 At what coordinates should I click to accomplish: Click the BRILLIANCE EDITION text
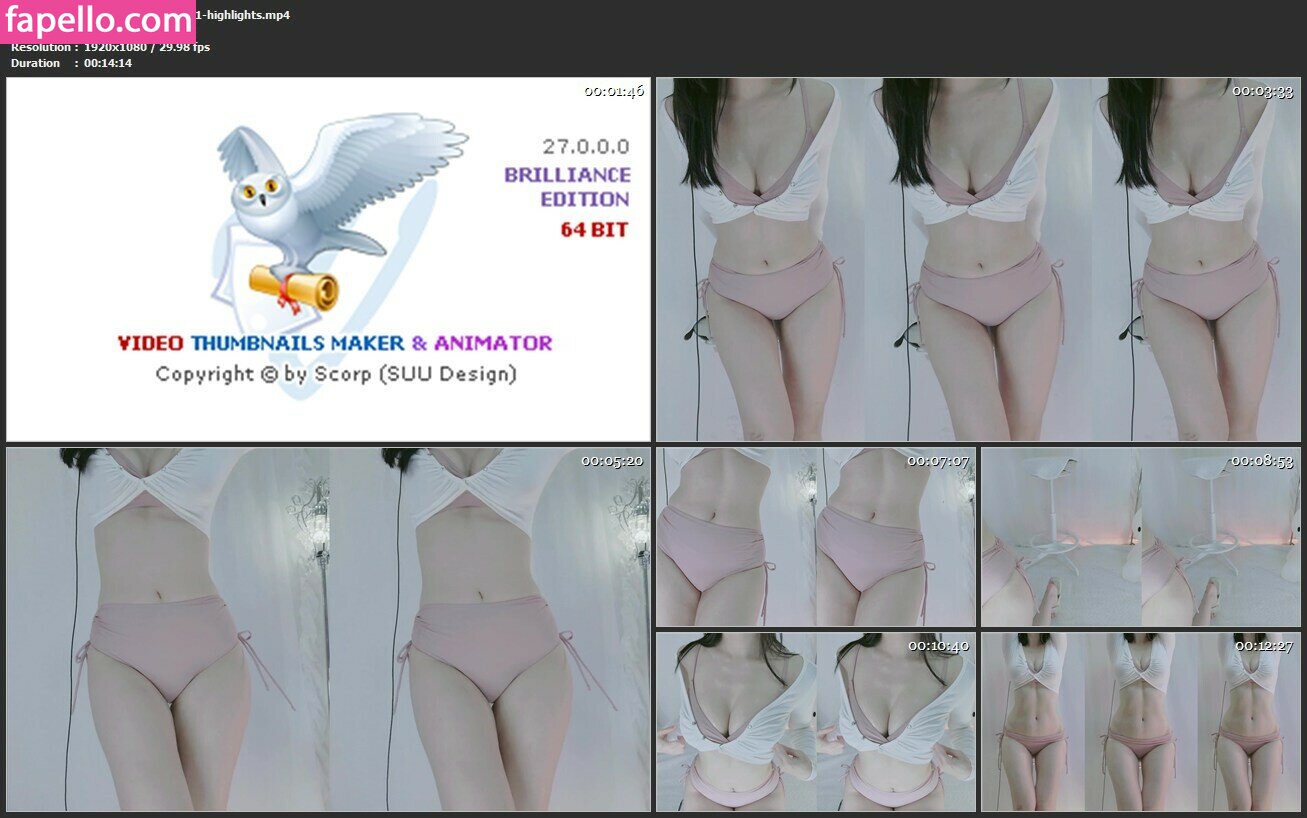[x=567, y=187]
